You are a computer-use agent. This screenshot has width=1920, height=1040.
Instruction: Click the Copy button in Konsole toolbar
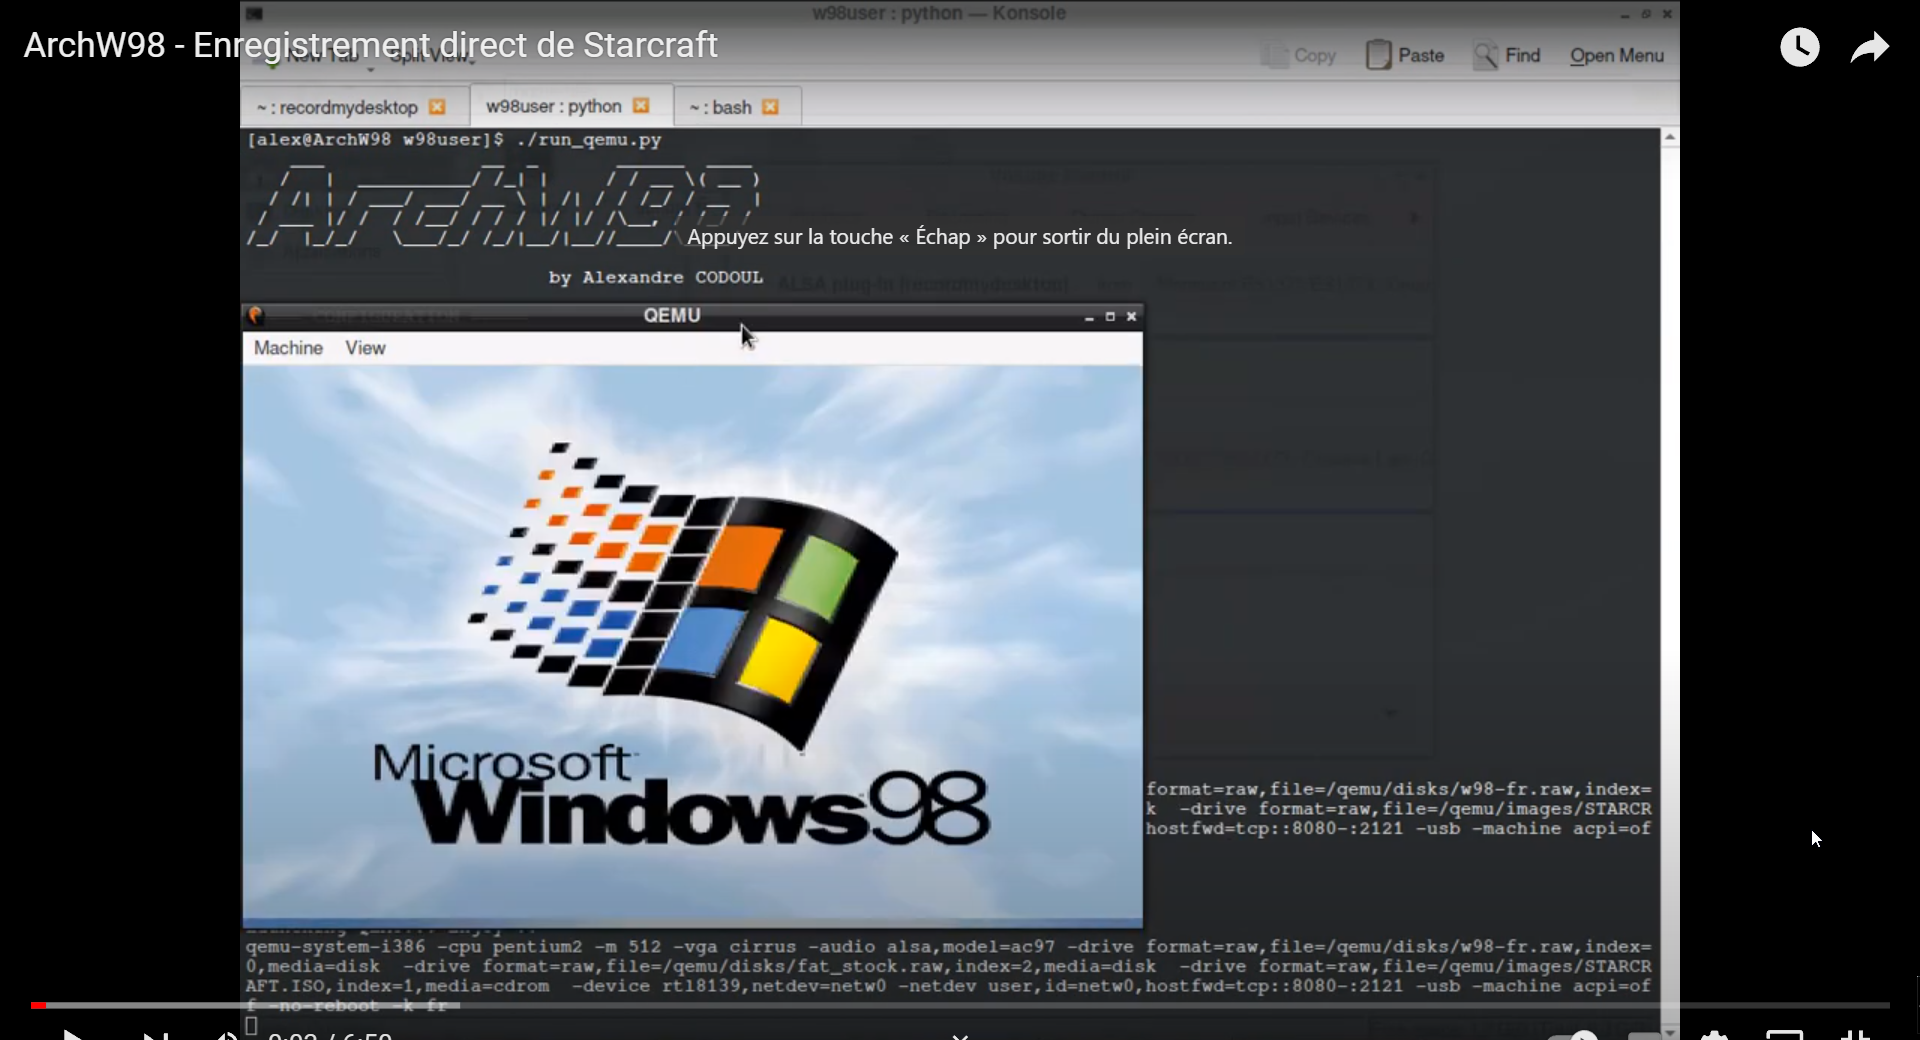pyautogui.click(x=1299, y=56)
